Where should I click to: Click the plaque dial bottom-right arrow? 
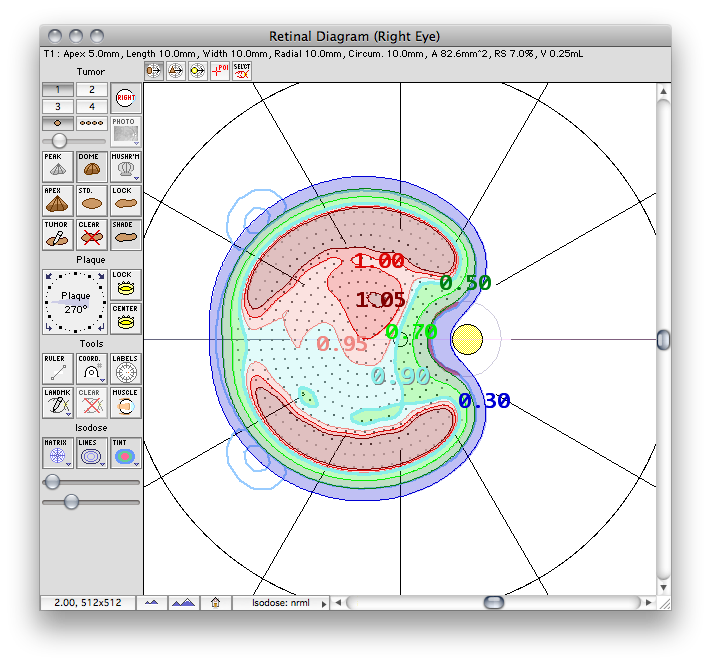(x=101, y=327)
